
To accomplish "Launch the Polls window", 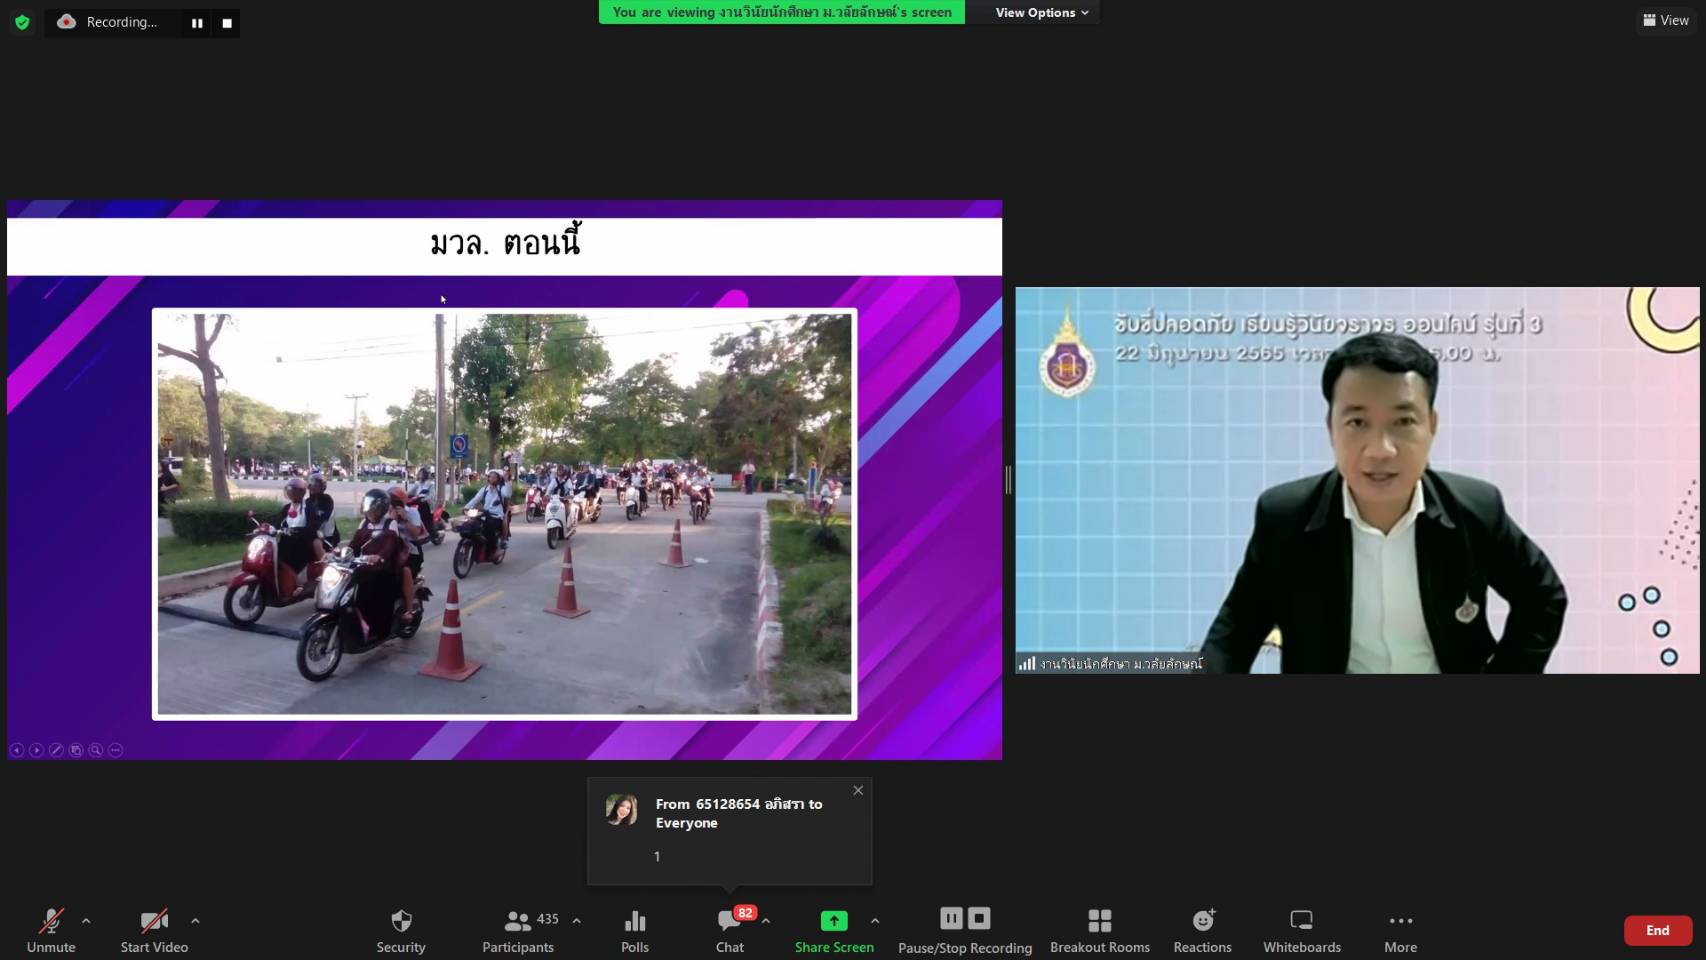I will [x=634, y=930].
